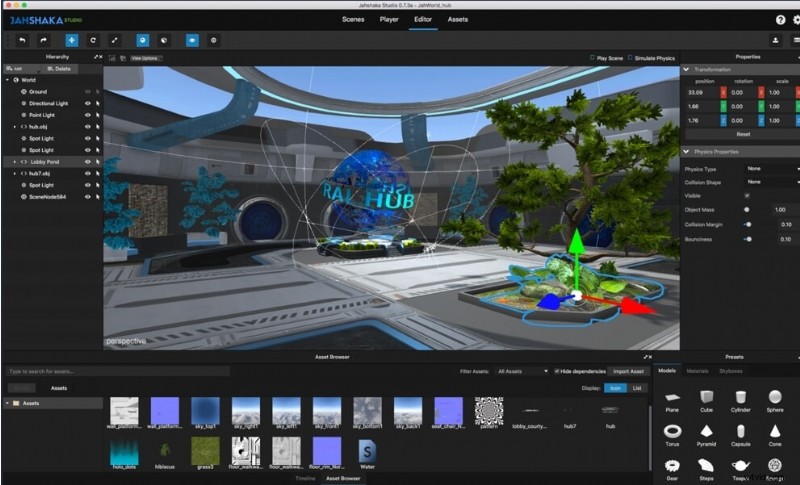Open the Physics Type dropdown
Image resolution: width=800 pixels, height=485 pixels.
[771, 169]
